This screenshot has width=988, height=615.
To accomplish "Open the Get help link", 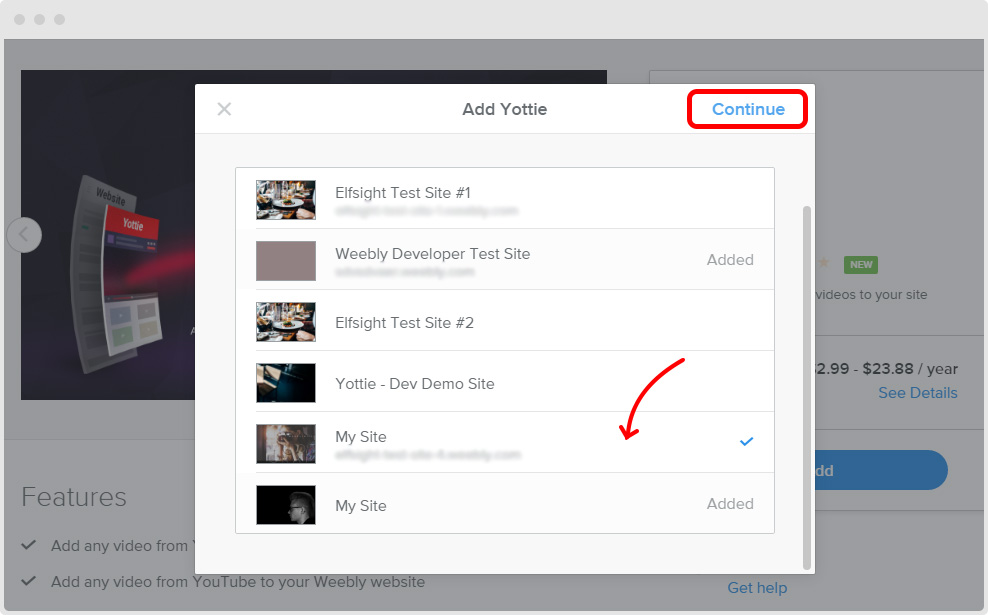I will [x=757, y=588].
